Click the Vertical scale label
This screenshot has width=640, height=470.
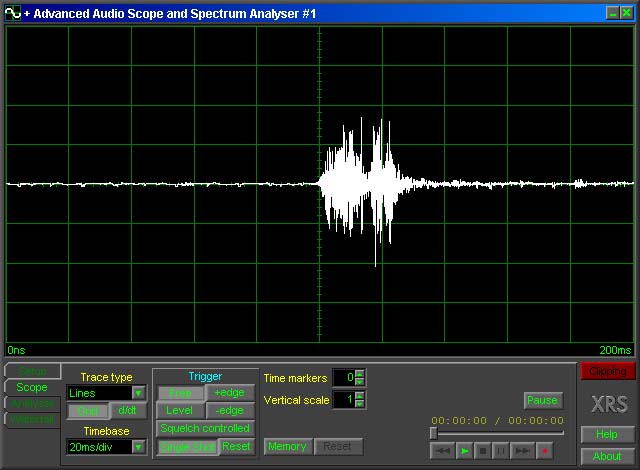pyautogui.click(x=297, y=400)
